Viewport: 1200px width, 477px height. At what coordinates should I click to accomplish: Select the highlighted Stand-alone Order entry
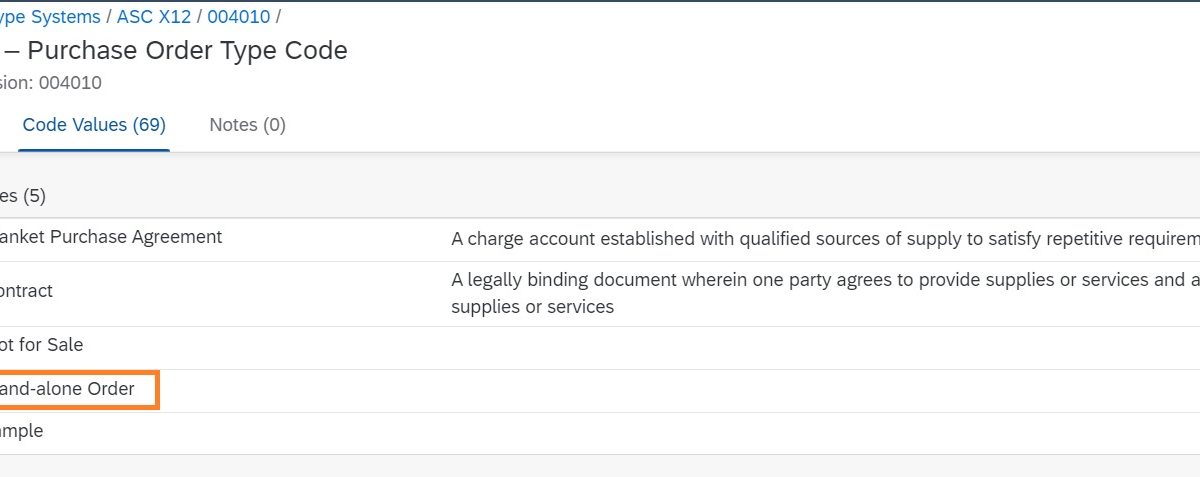tap(68, 389)
